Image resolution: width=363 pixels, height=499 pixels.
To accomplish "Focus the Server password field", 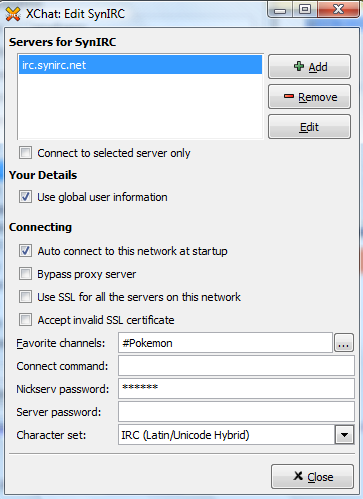I will tap(236, 412).
